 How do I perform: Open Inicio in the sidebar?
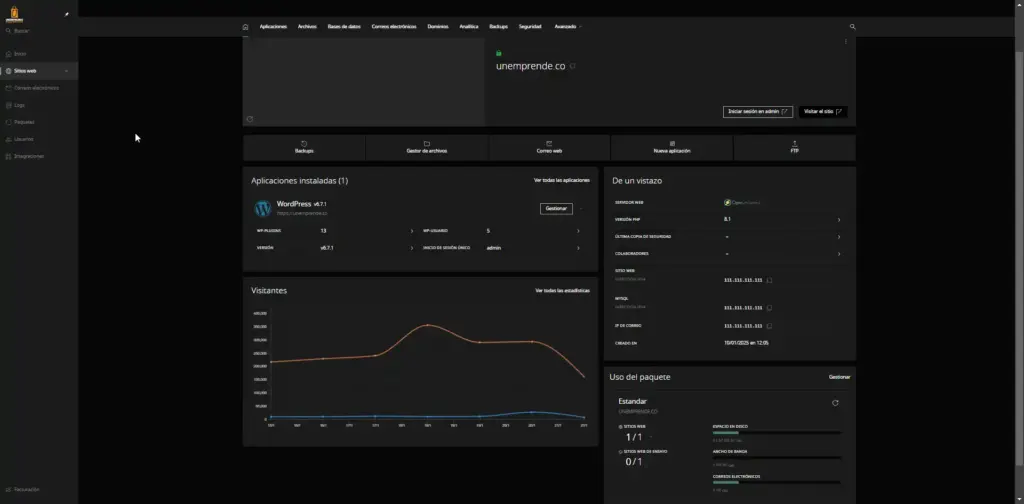click(39, 54)
